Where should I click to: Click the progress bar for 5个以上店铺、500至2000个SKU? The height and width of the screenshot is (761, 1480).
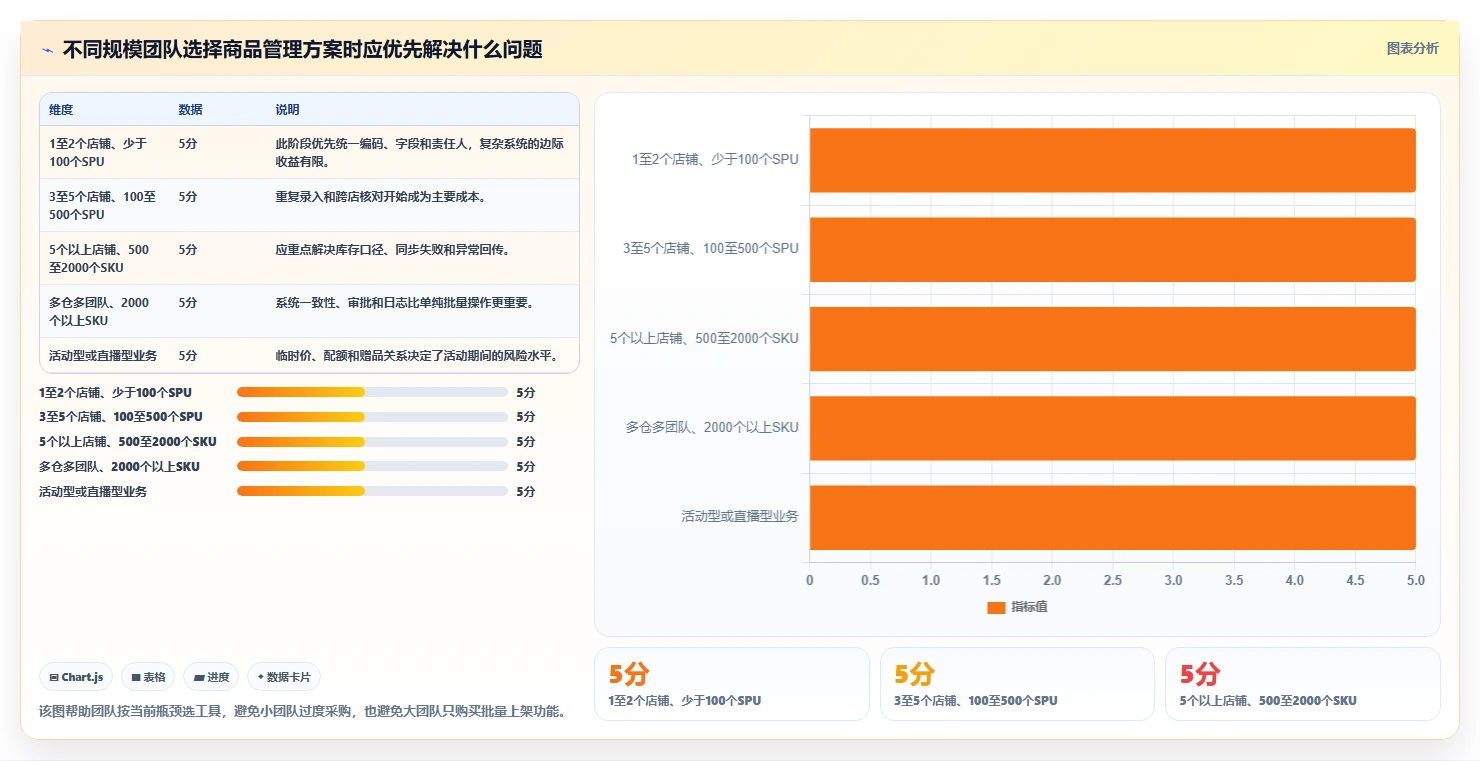point(372,442)
